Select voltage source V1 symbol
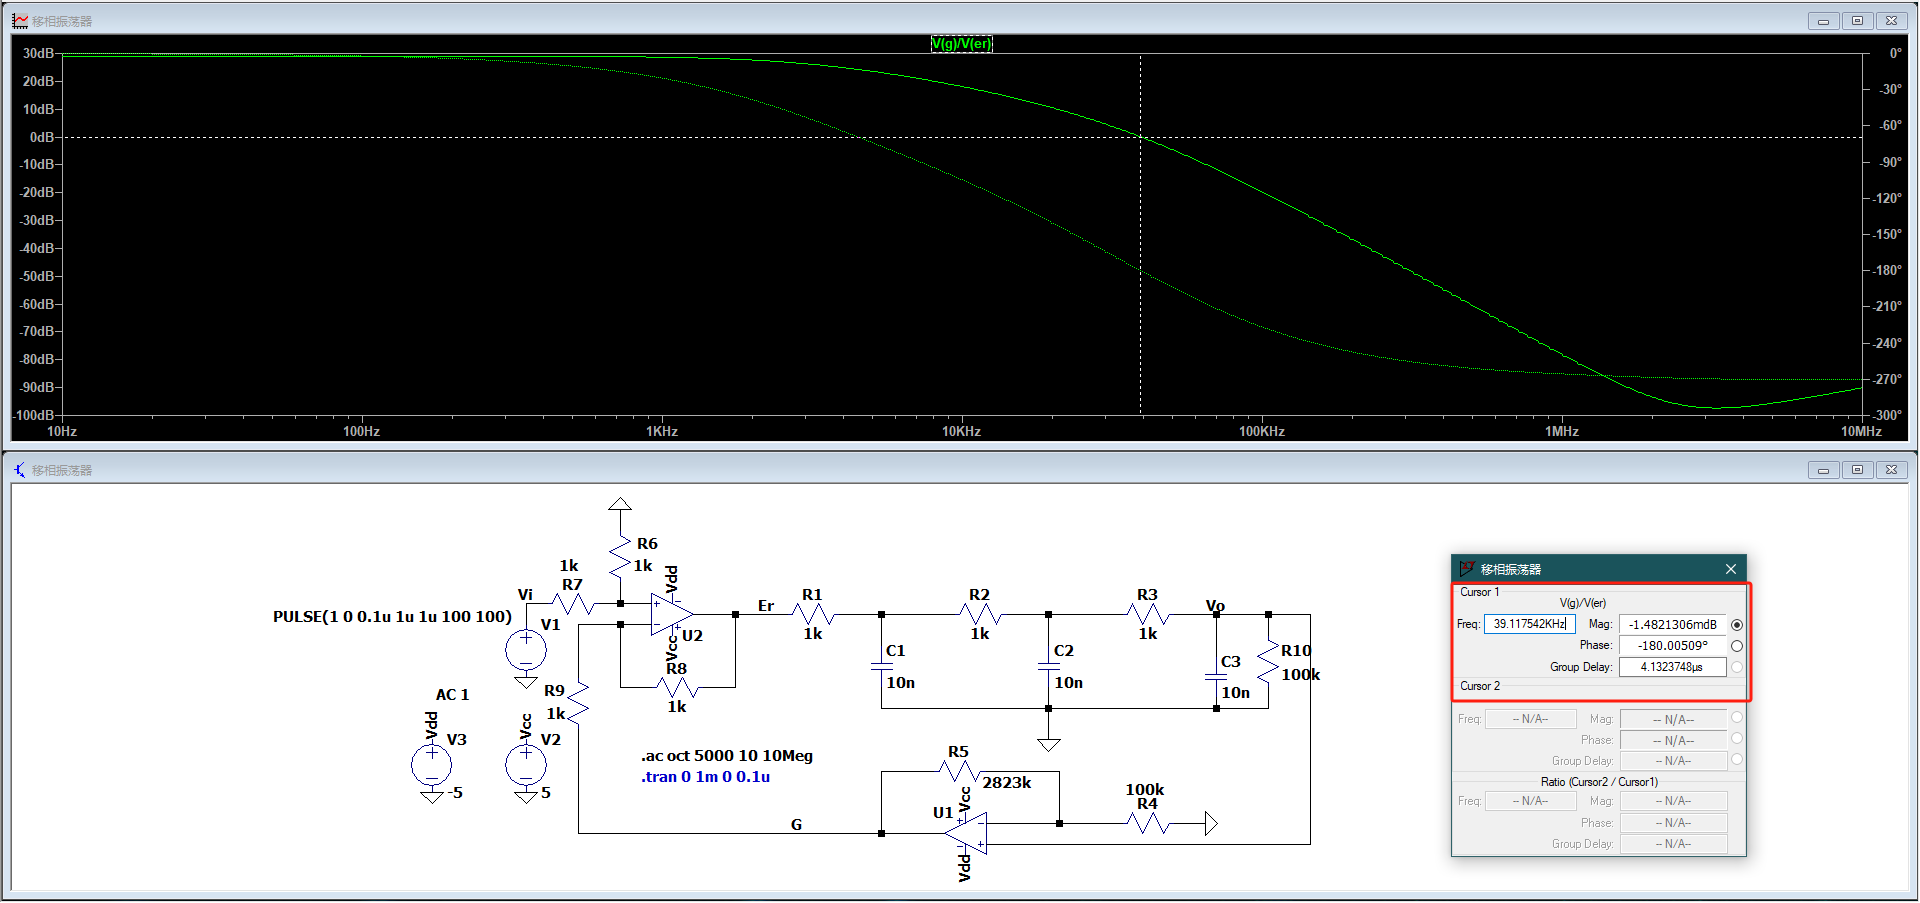Image resolution: width=1920 pixels, height=903 pixels. 526,651
